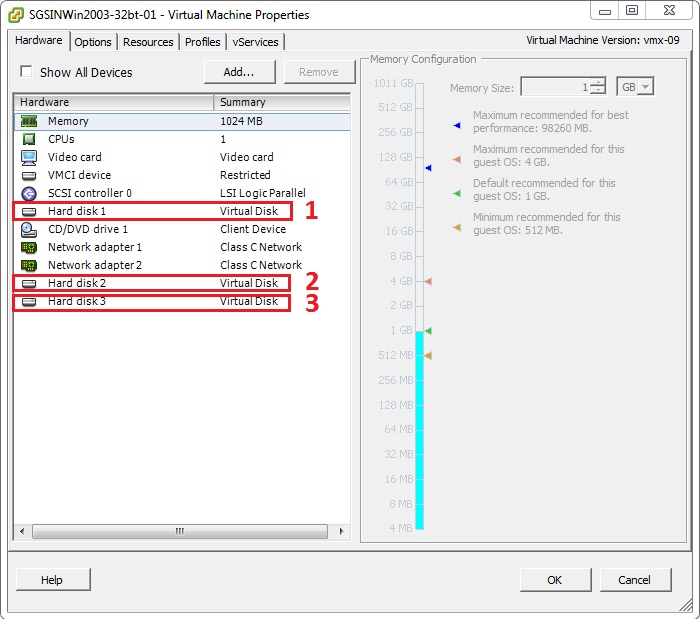
Task: Click the Restricted summary value
Action: pos(246,175)
